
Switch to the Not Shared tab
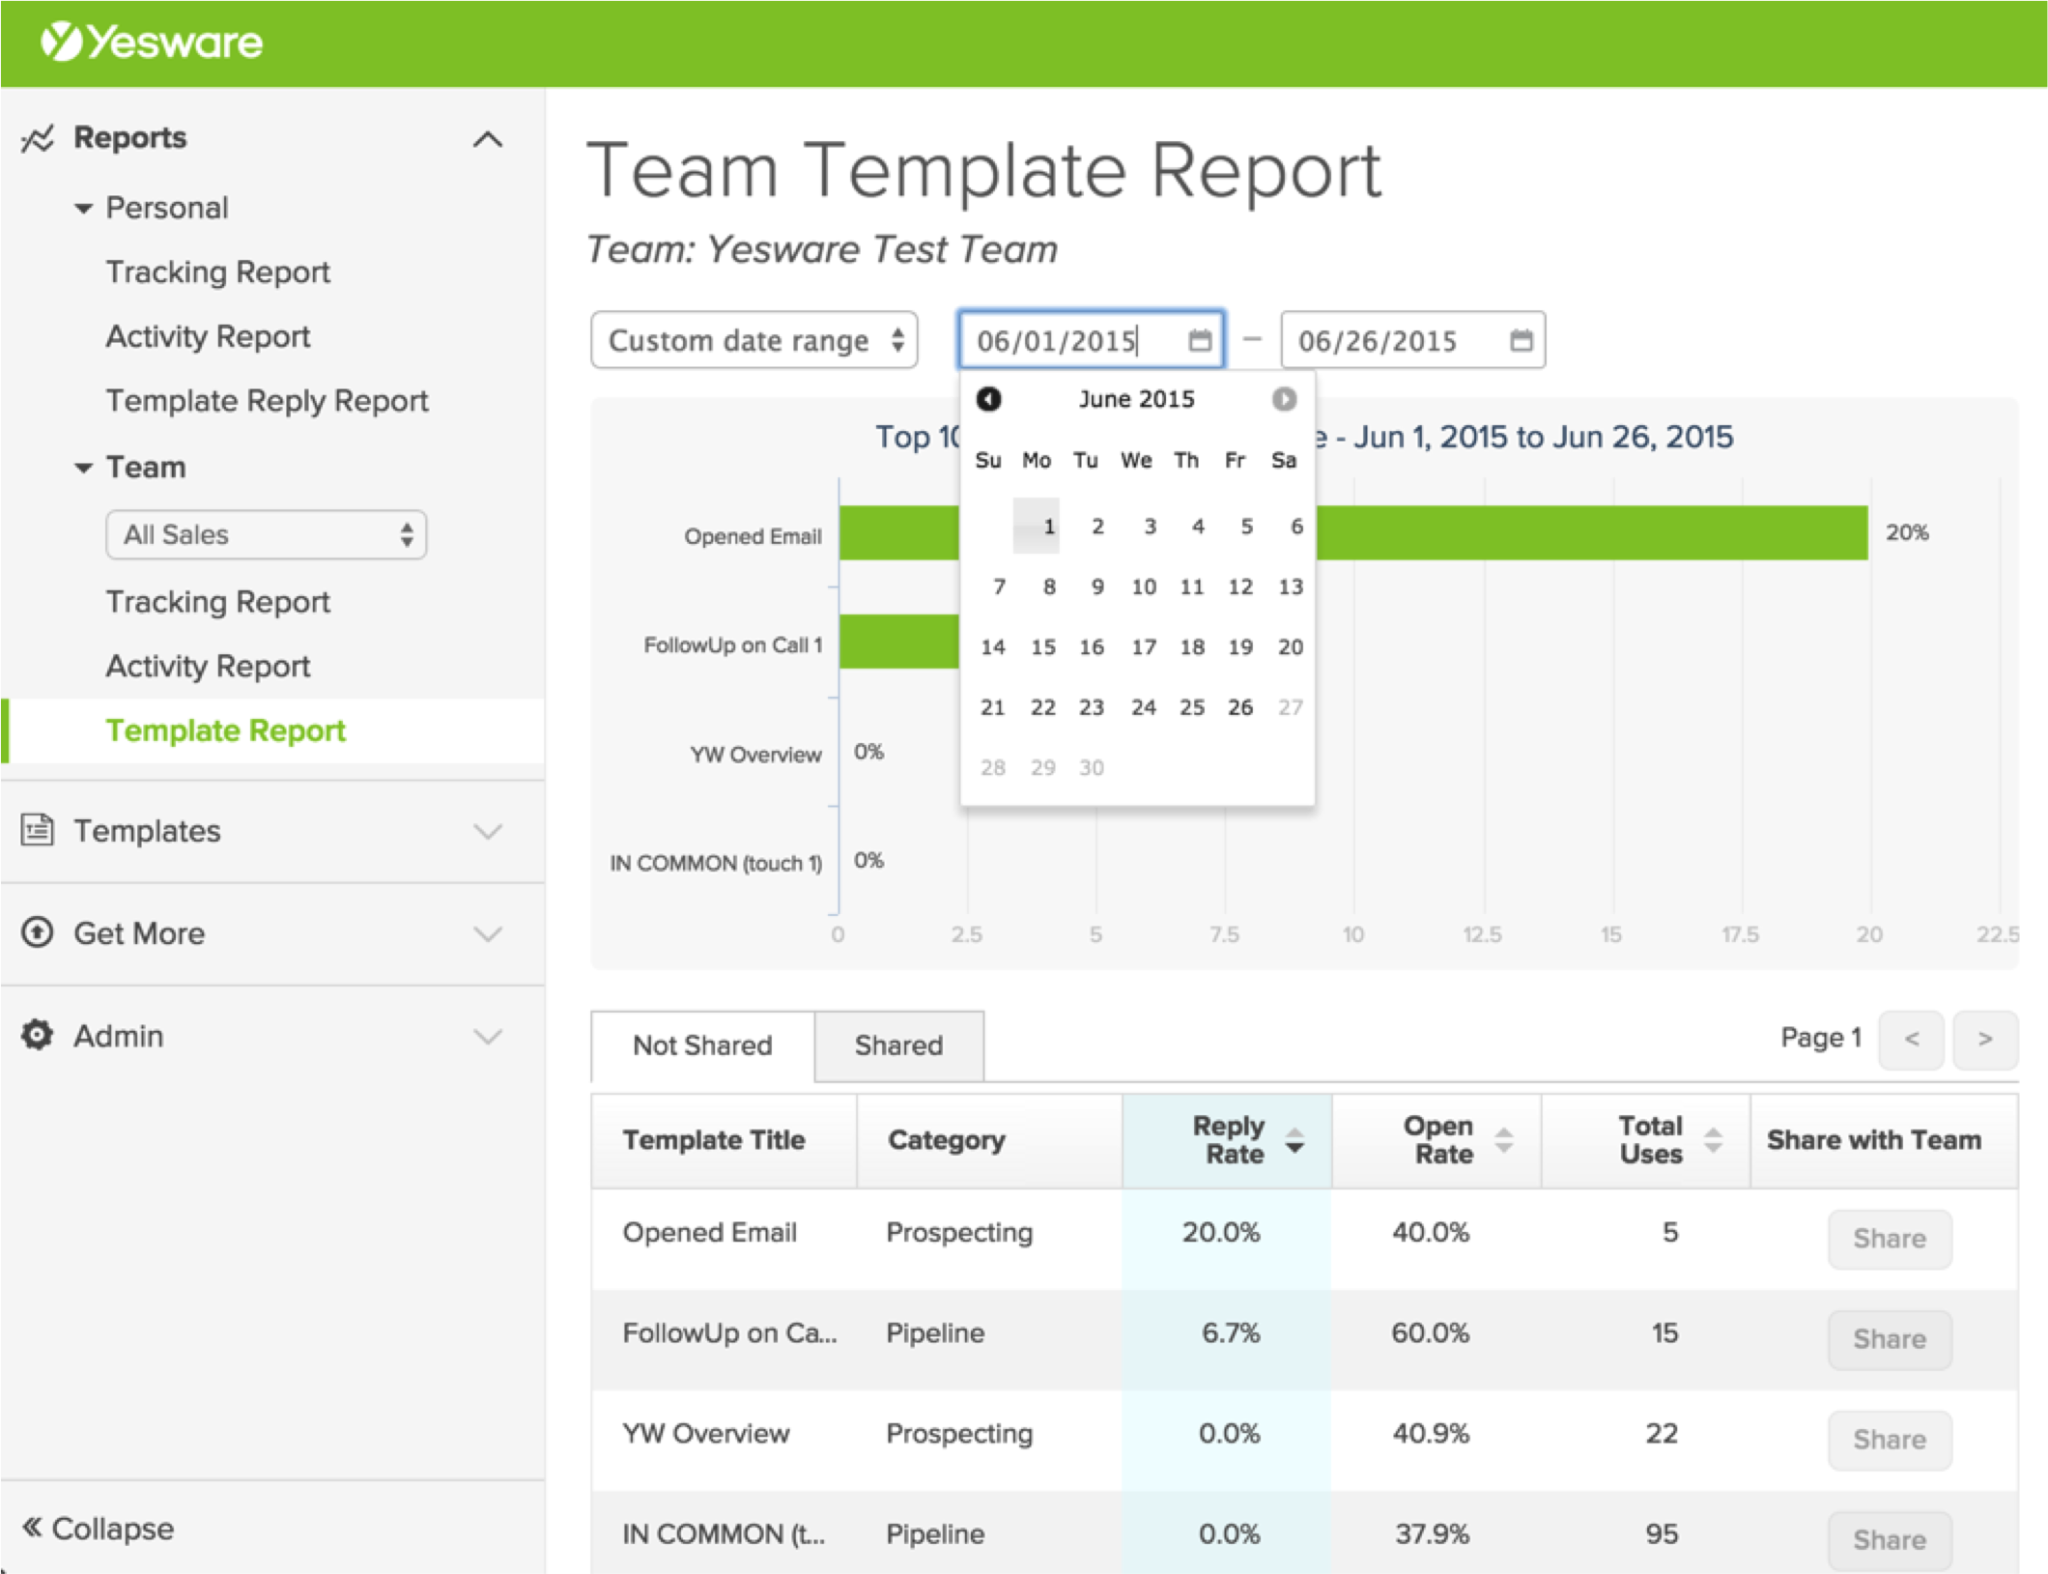(702, 1045)
